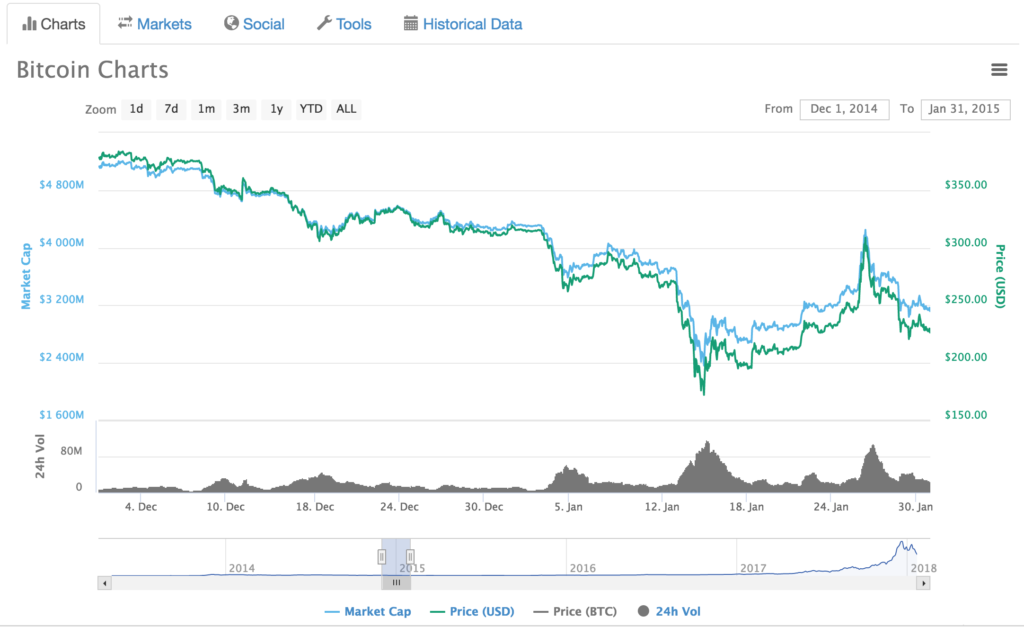Set zoom range to 1d

pos(136,109)
